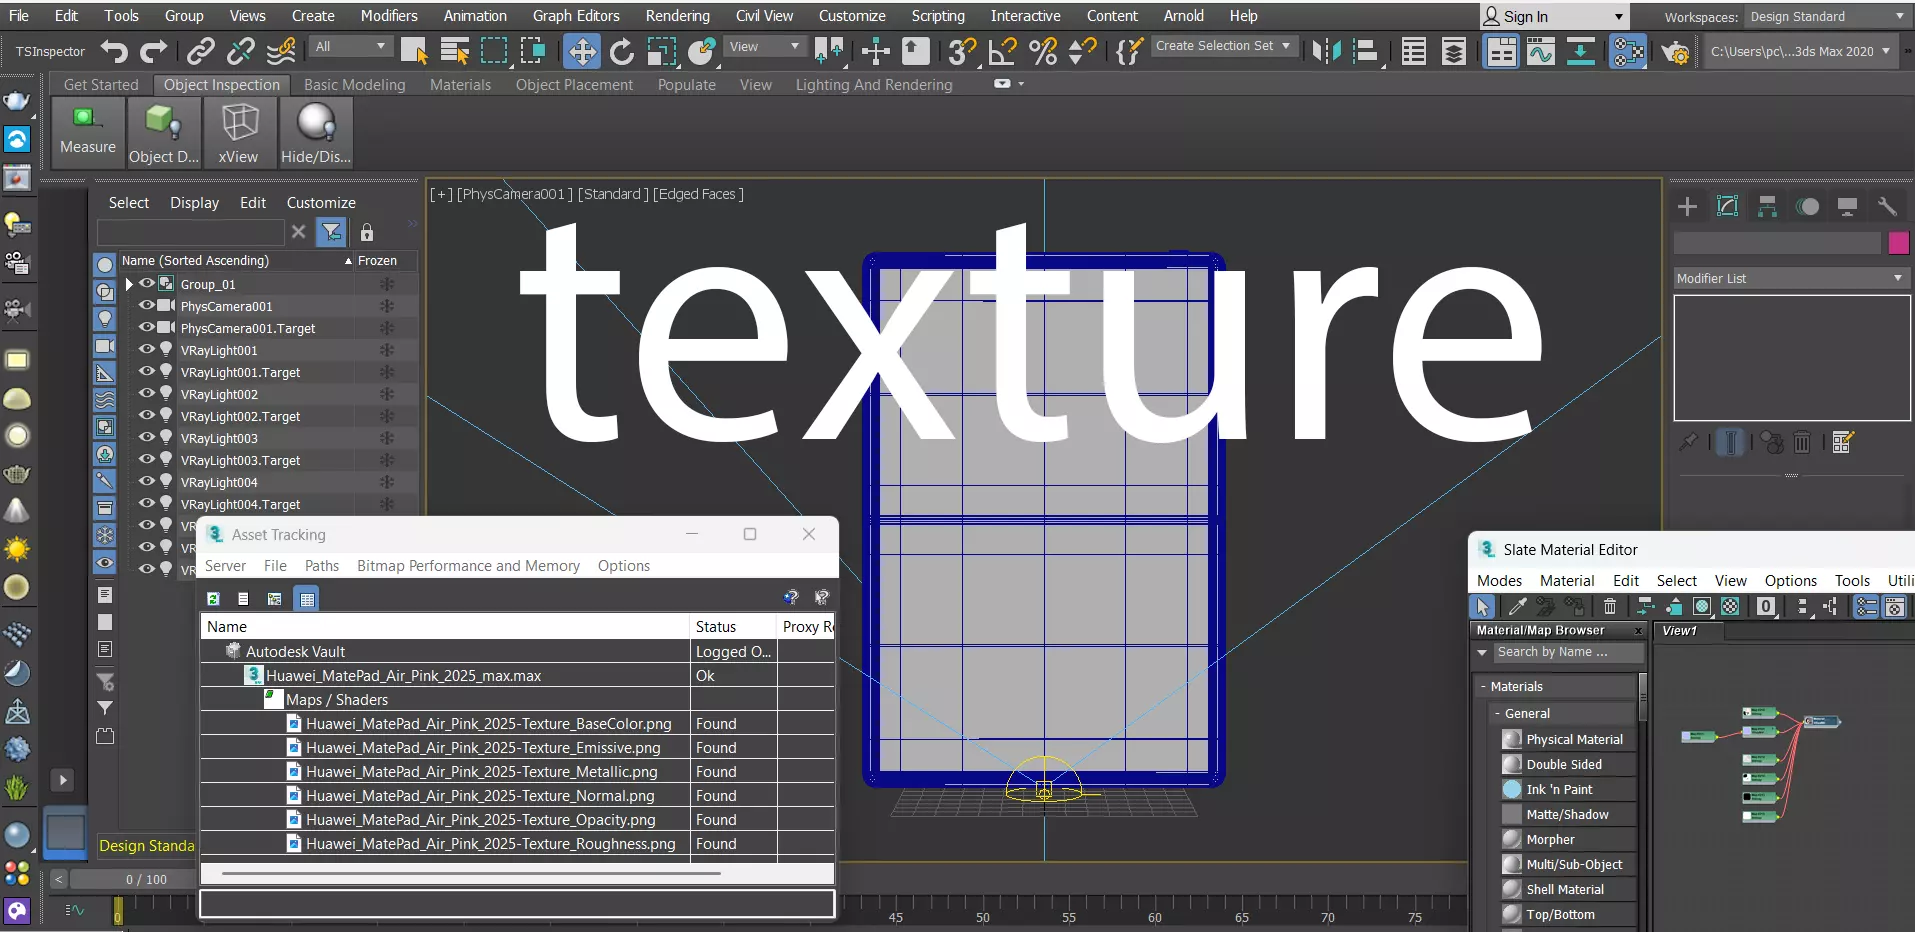
Task: Open the Layer Explorer icon
Action: [1454, 51]
